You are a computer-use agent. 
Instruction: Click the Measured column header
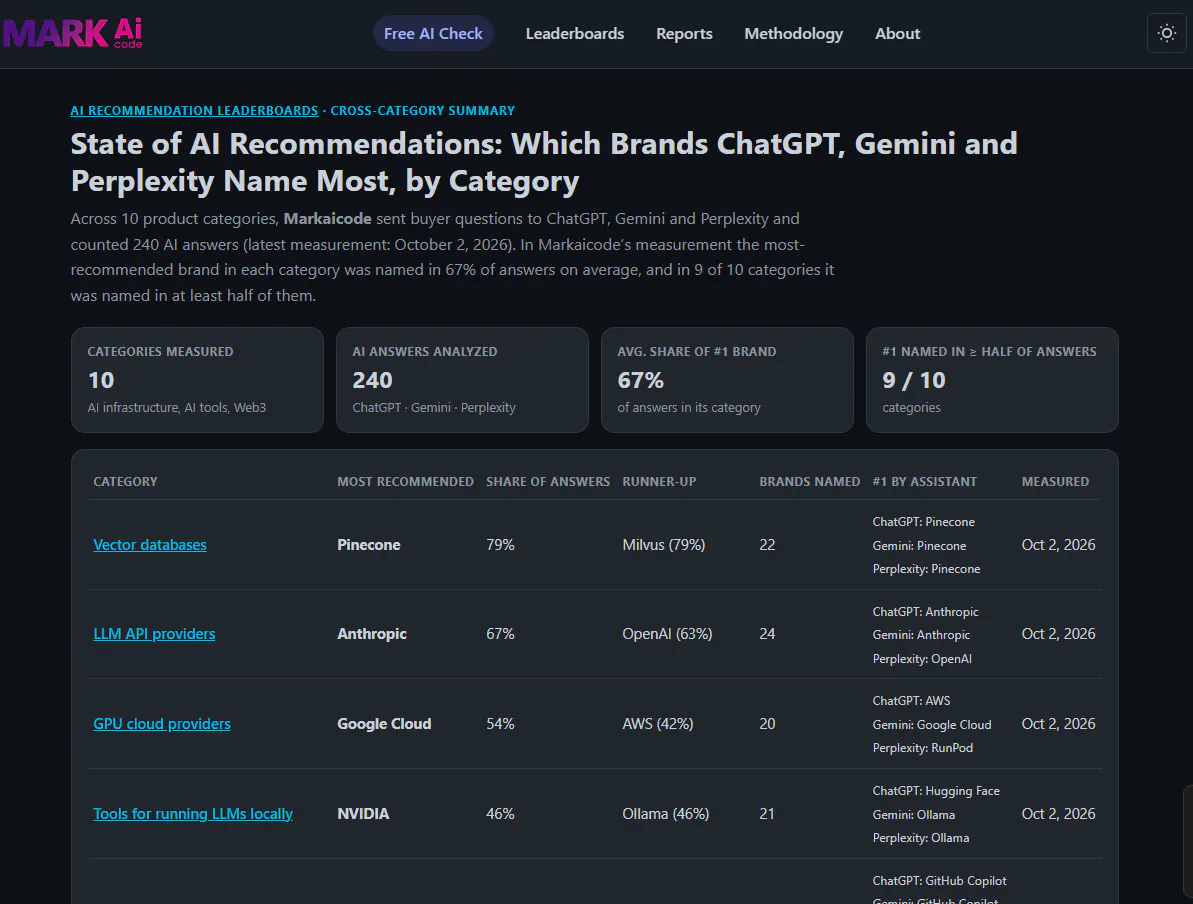tap(1055, 482)
